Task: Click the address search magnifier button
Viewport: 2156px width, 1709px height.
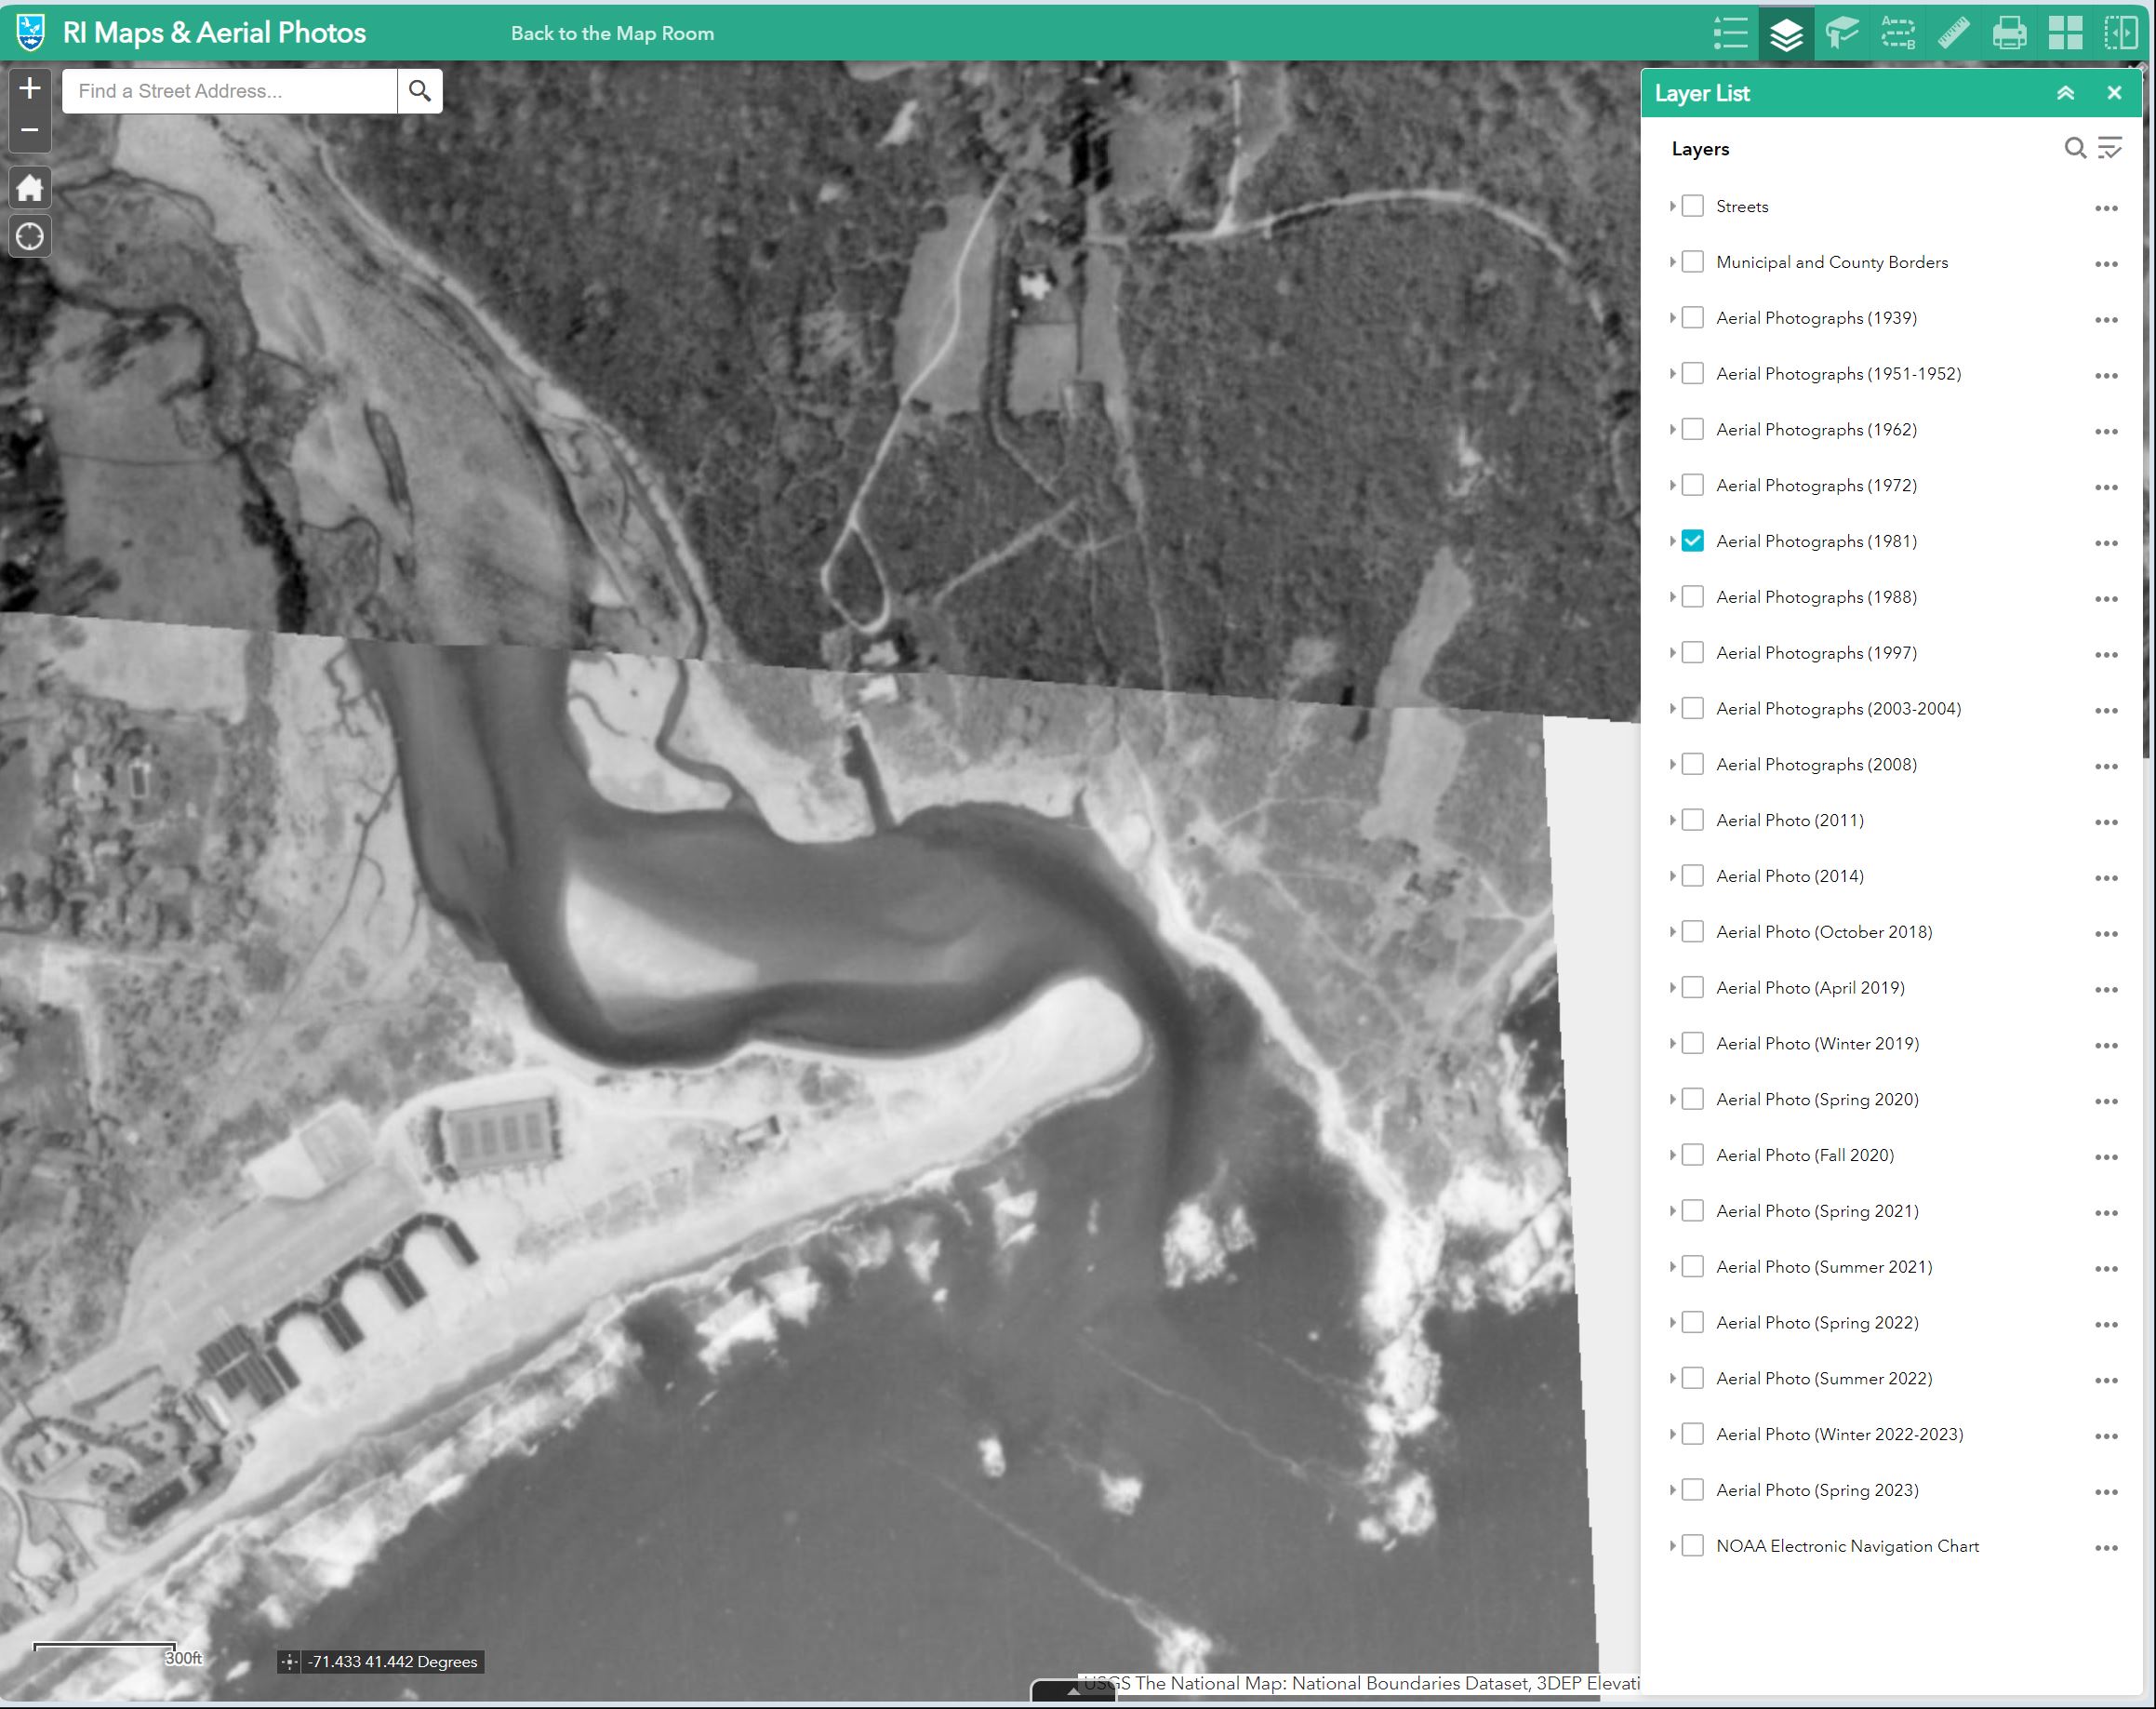Action: pos(420,91)
